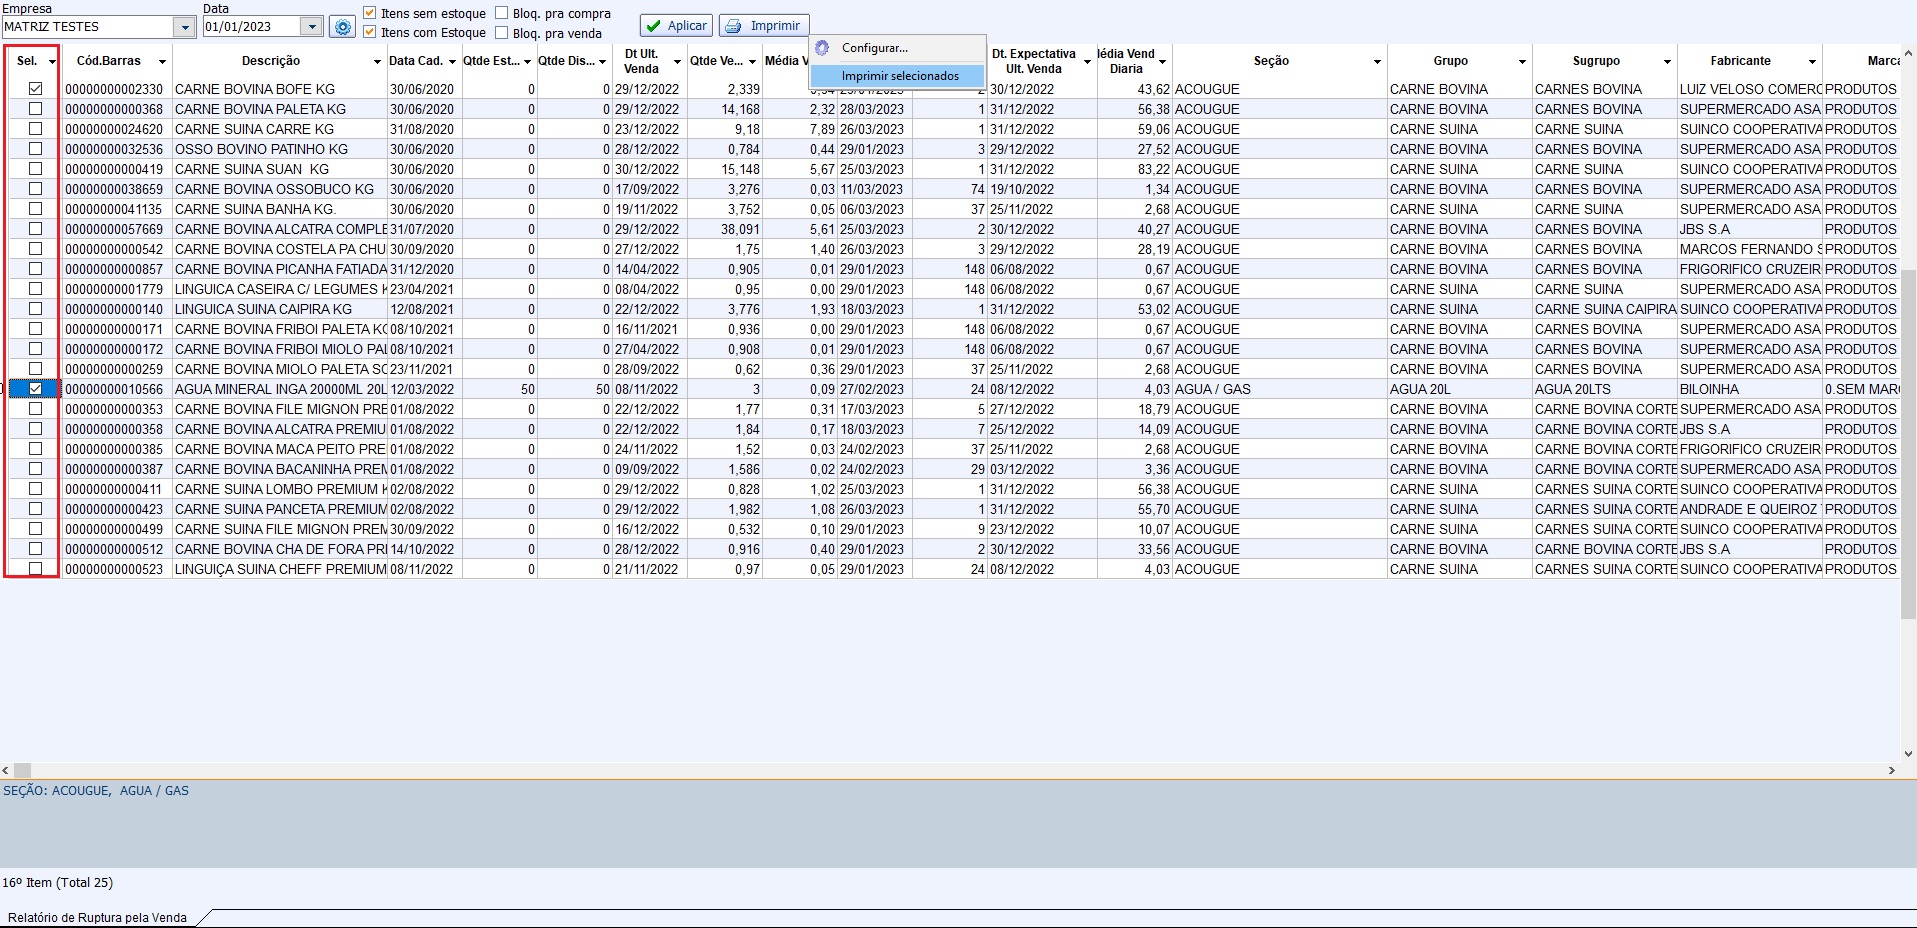This screenshot has width=1917, height=928.
Task: Open Sel. column filter dropdown
Action: 52,62
